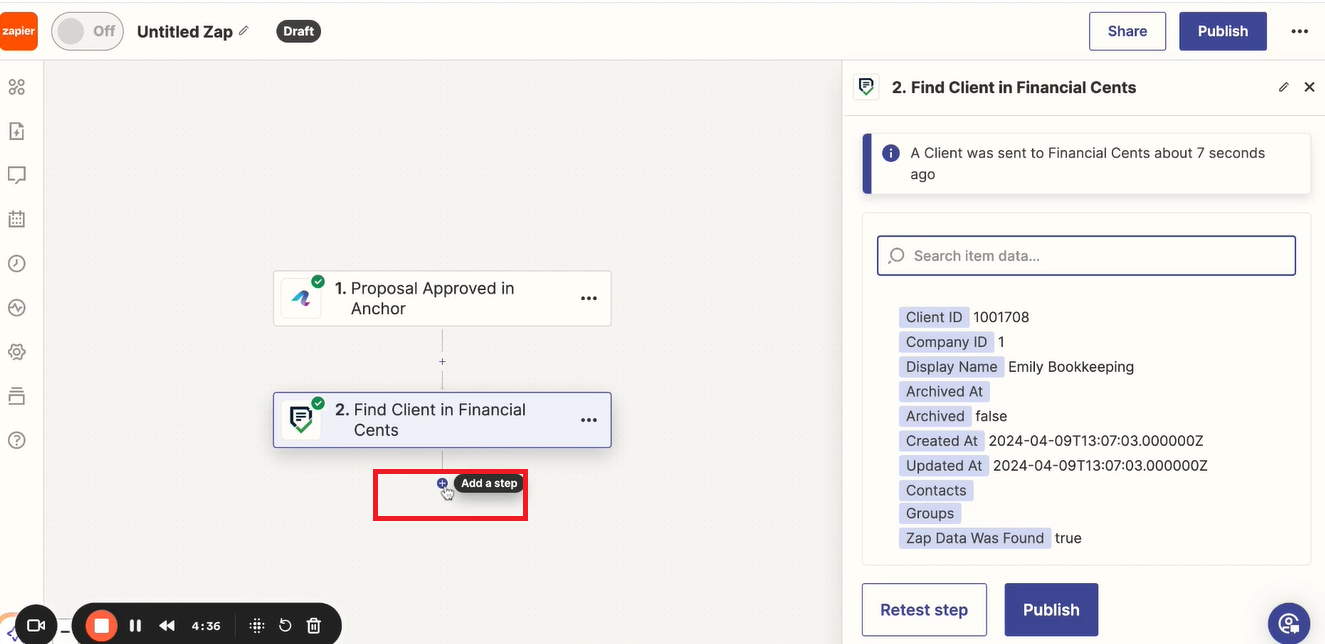The height and width of the screenshot is (644, 1325).
Task: Select the Contacts field label
Action: tap(936, 490)
